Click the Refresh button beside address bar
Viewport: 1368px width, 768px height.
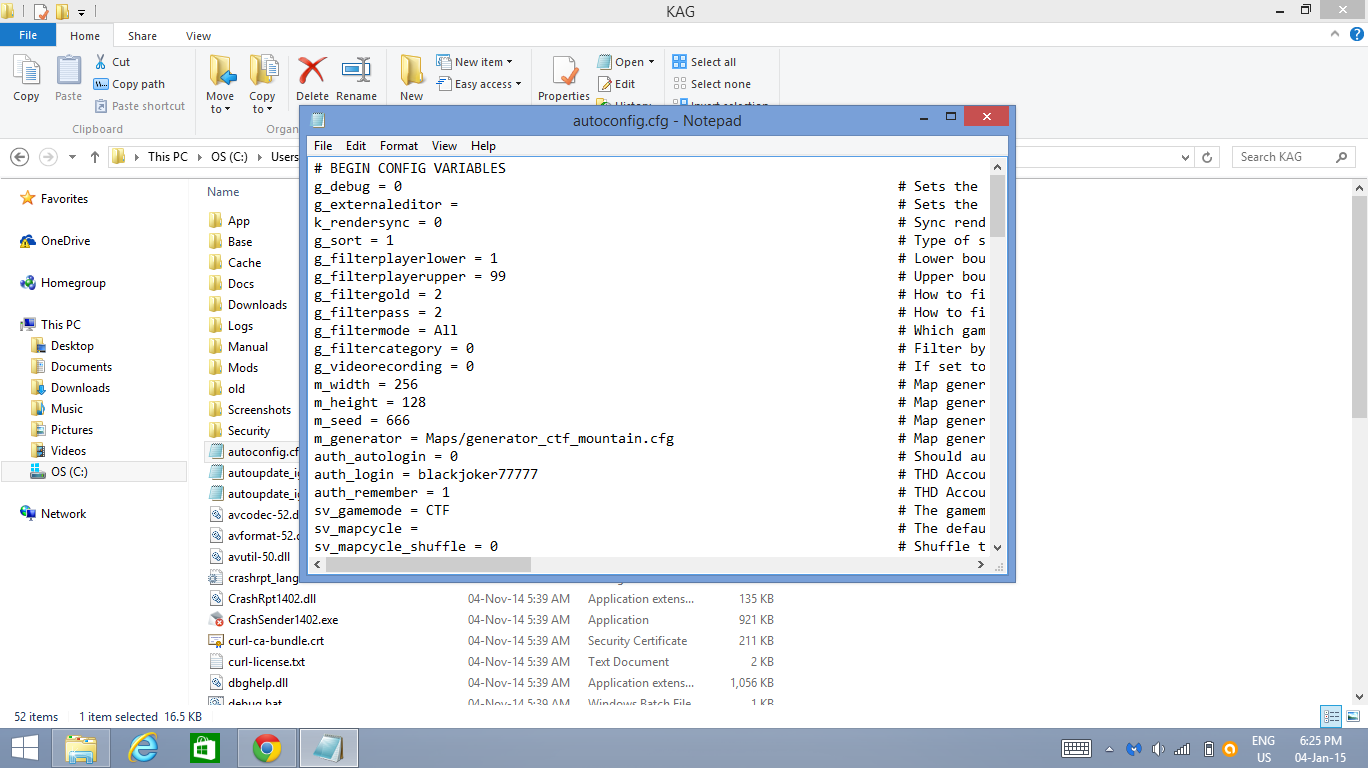[1207, 157]
